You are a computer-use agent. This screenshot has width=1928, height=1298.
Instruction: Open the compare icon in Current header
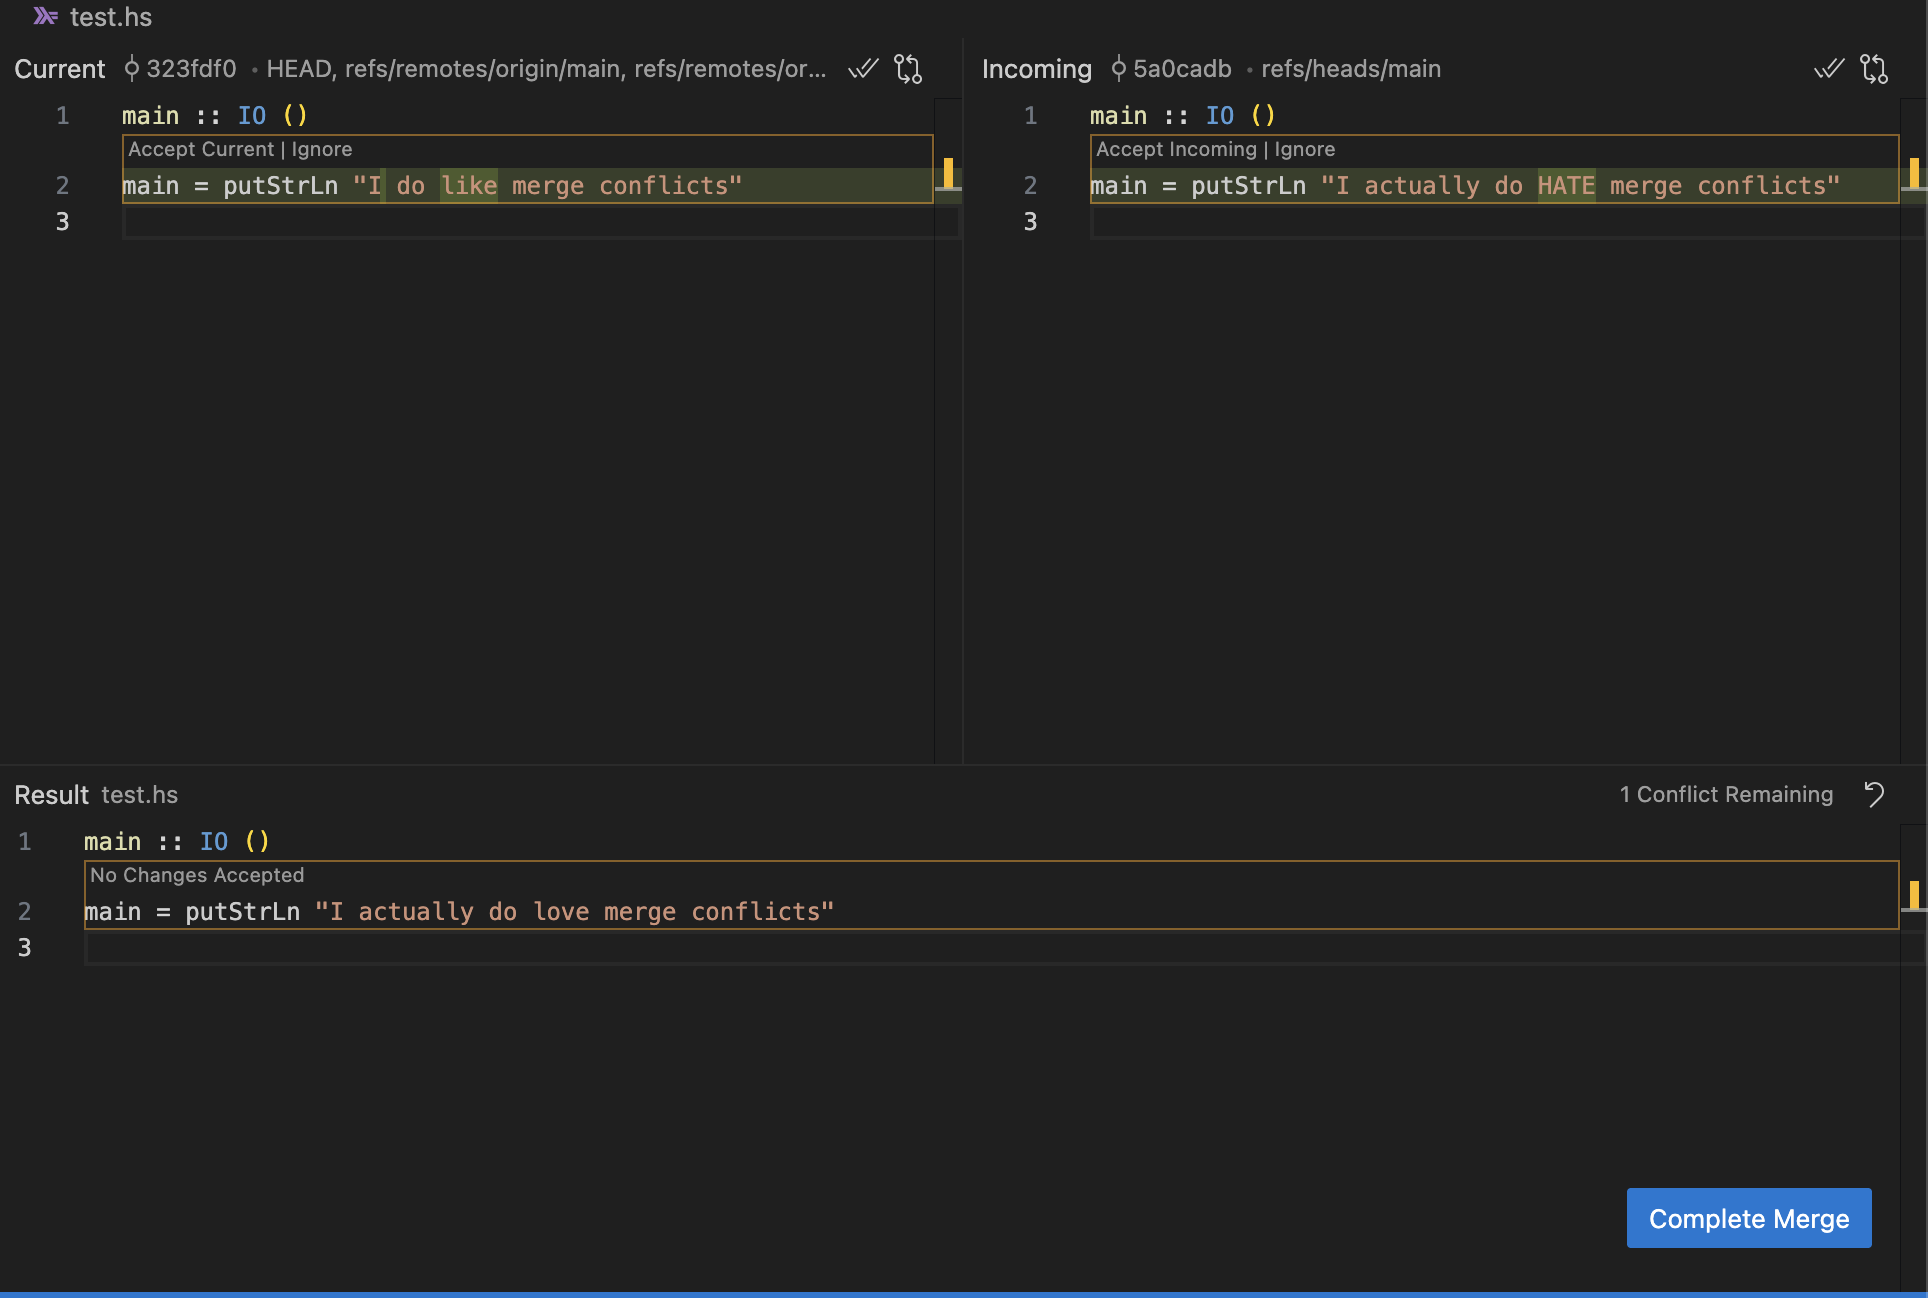point(908,69)
